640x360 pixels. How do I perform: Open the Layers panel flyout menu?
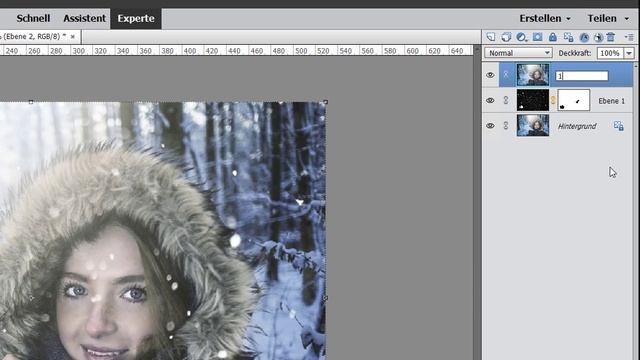coord(629,37)
